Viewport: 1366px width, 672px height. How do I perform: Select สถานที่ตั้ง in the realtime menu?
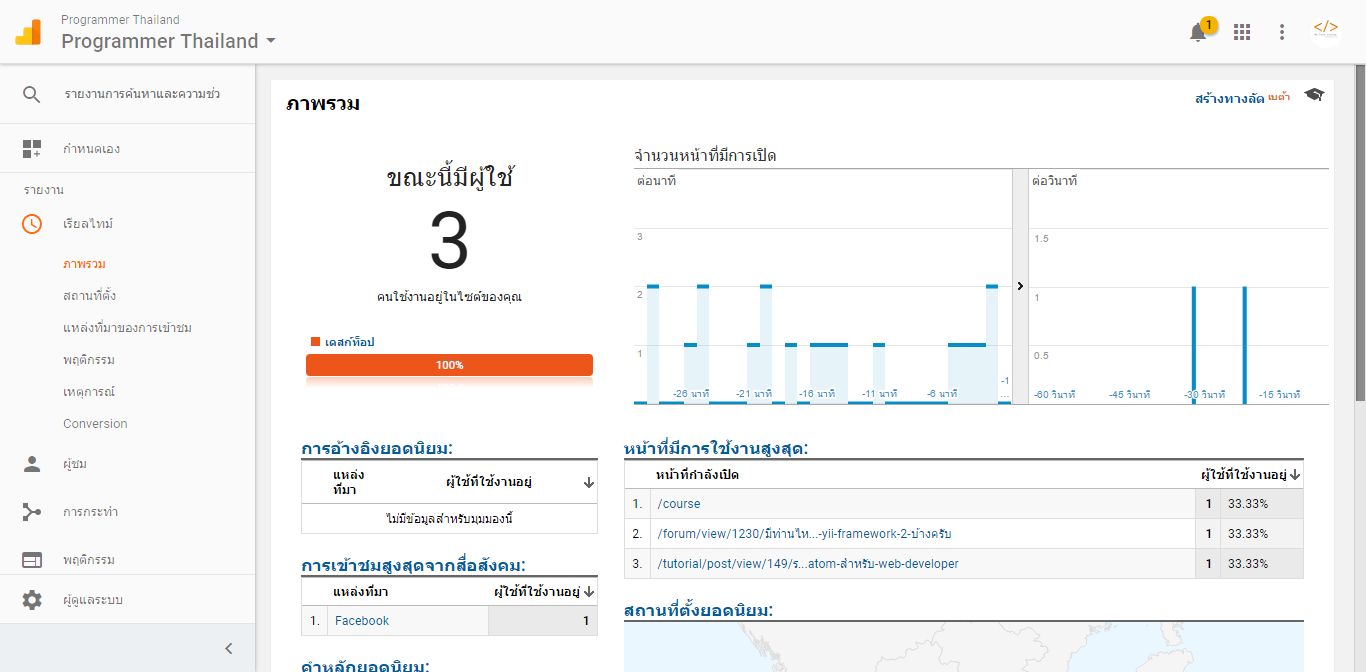90,296
